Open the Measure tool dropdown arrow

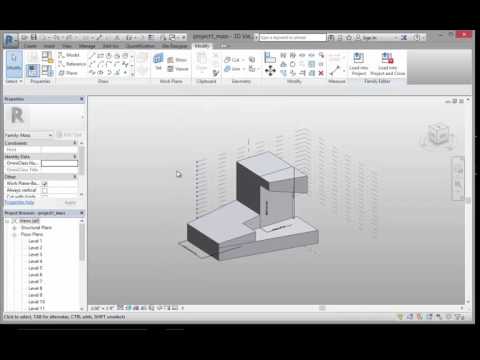pos(344,70)
